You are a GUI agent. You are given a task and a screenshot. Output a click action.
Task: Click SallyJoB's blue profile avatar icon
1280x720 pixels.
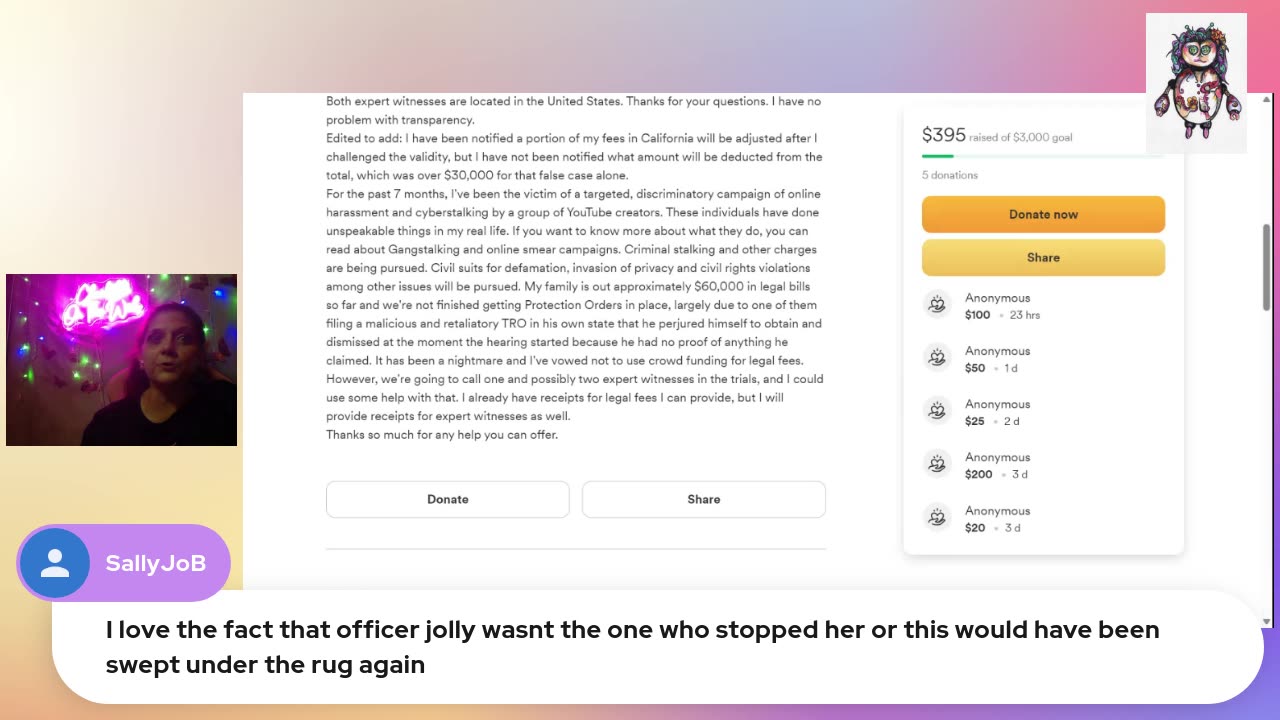[x=55, y=563]
